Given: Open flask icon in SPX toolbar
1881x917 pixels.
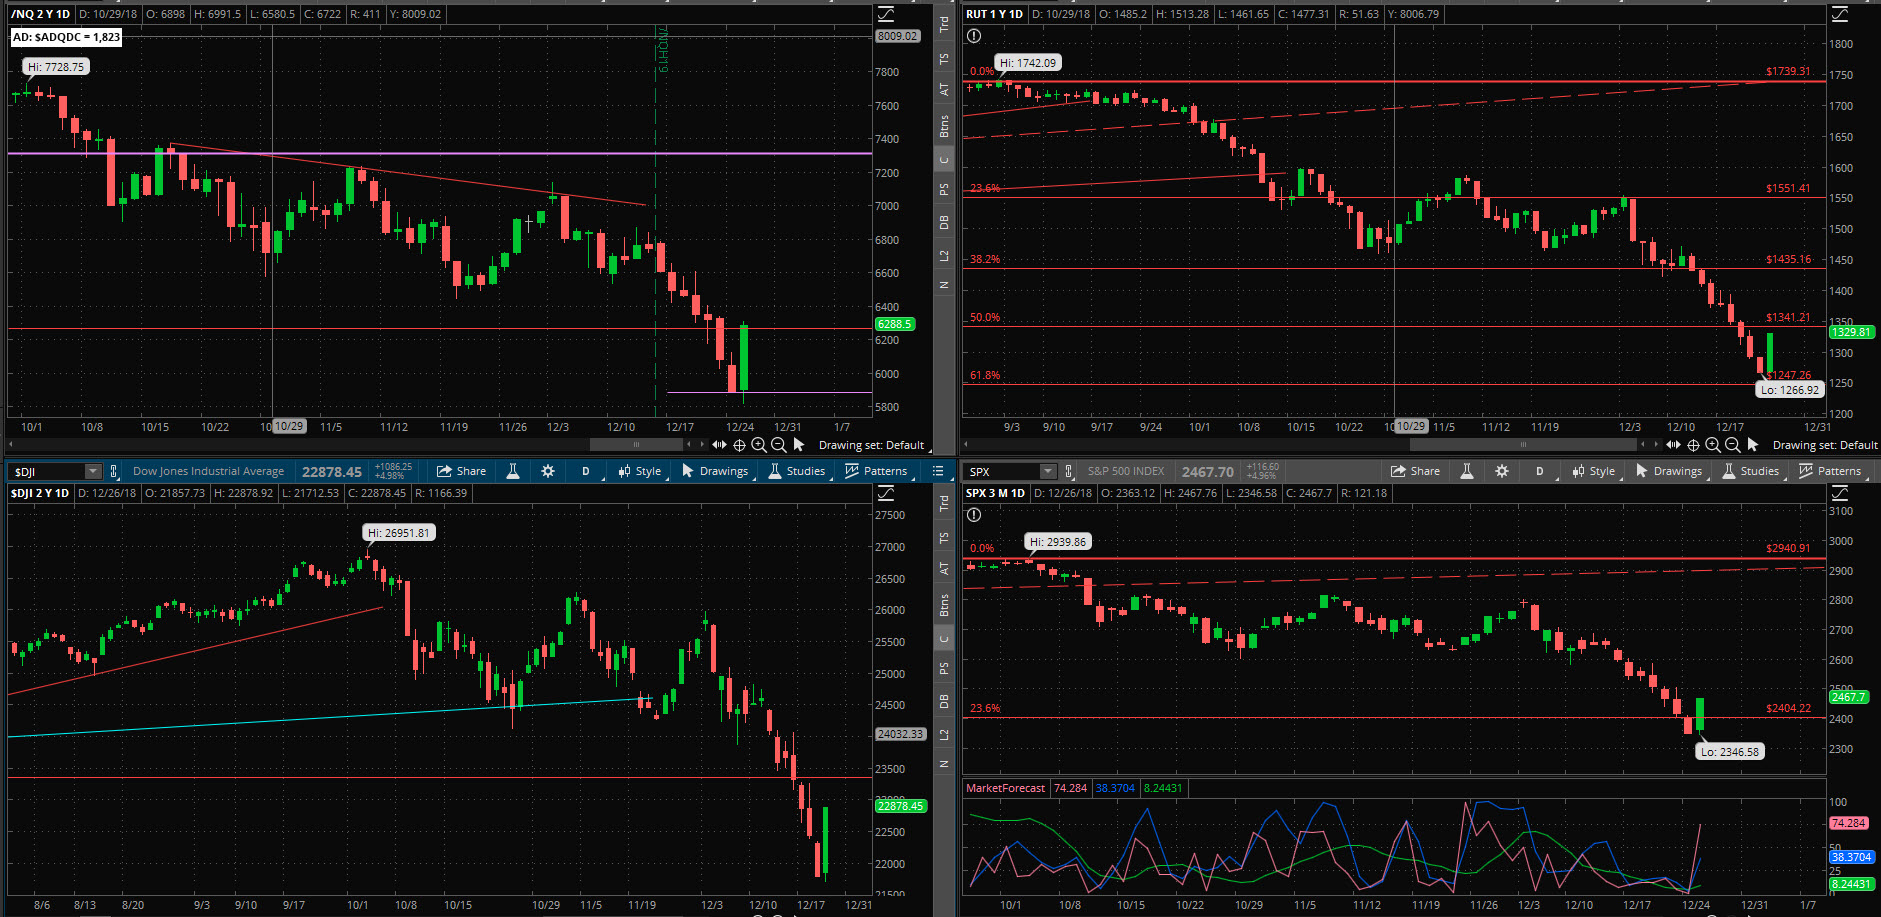Looking at the screenshot, I should [x=1467, y=471].
